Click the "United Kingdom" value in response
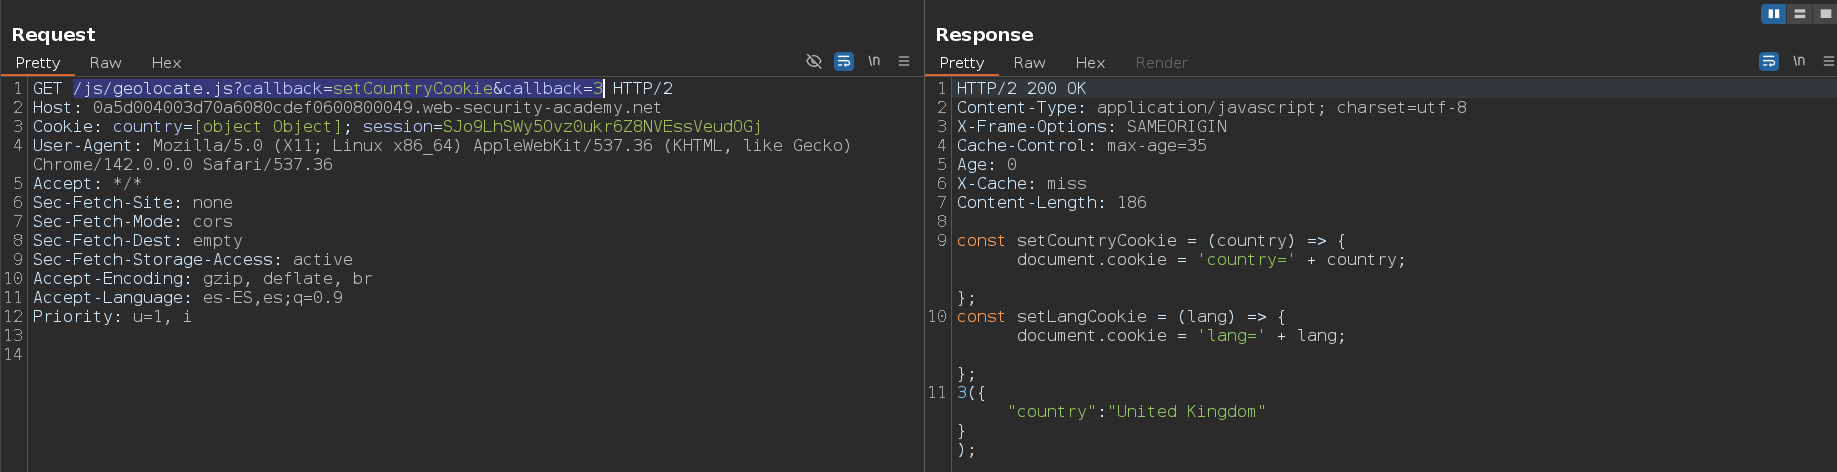The image size is (1837, 472). click(1186, 412)
